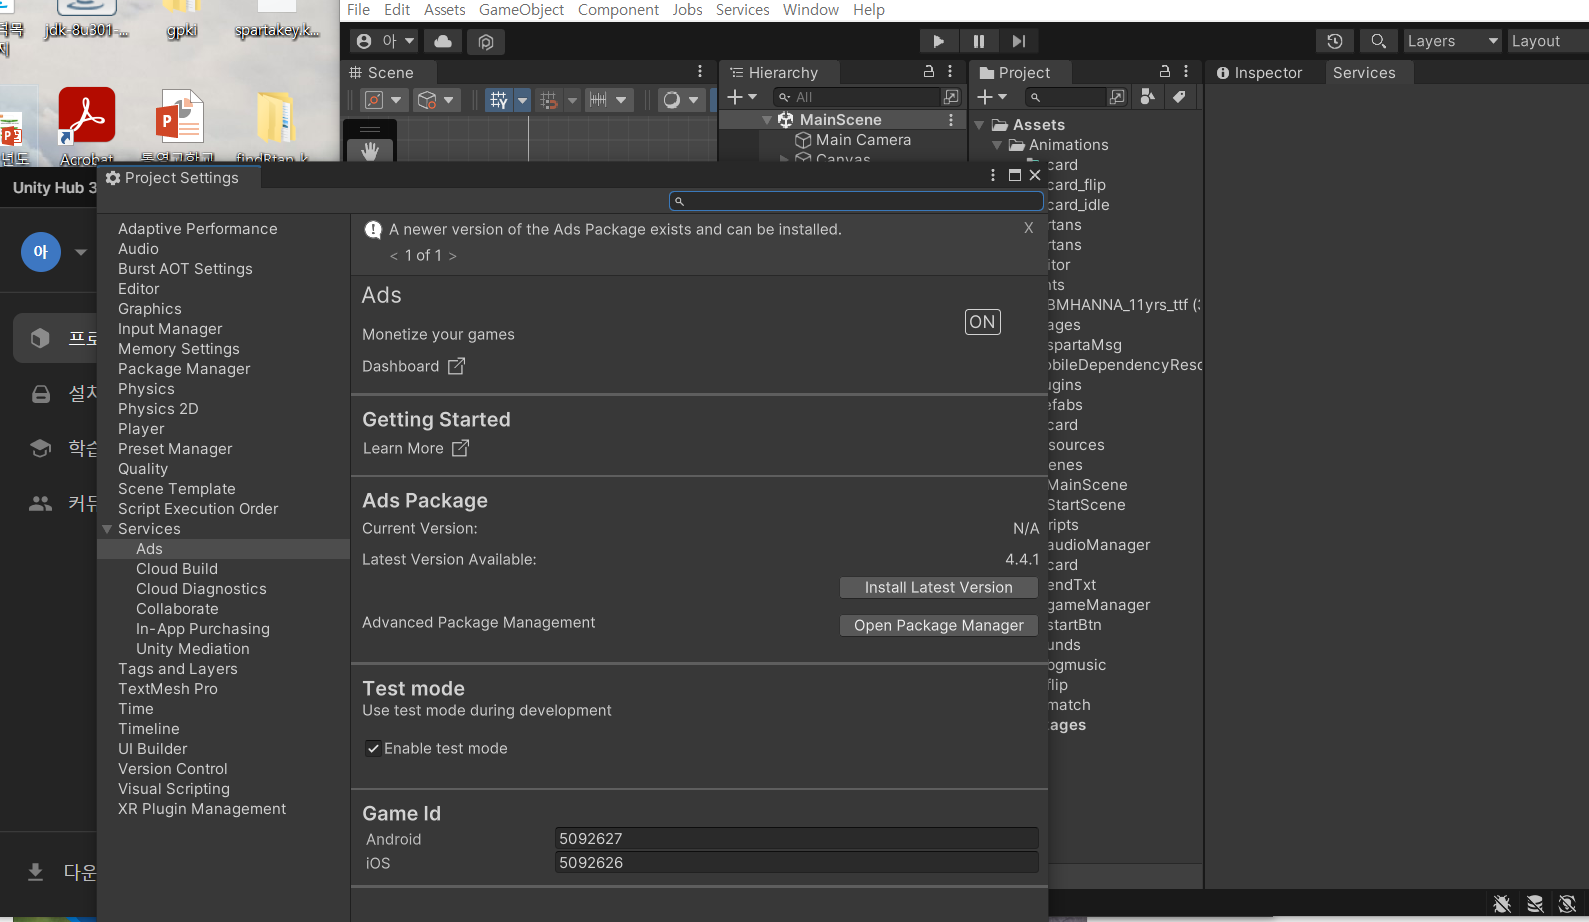The width and height of the screenshot is (1589, 922).
Task: Open the PowerPoint file on the desktop
Action: 179,126
